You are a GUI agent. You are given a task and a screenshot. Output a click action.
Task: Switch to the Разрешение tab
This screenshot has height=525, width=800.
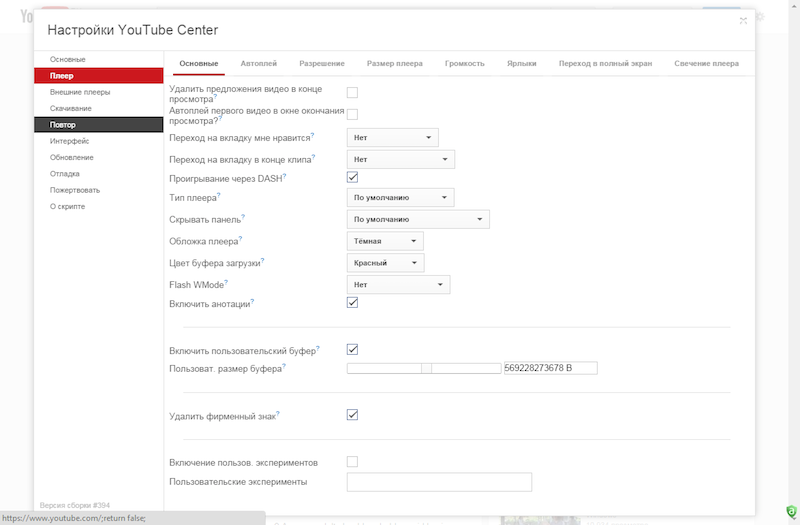click(322, 64)
